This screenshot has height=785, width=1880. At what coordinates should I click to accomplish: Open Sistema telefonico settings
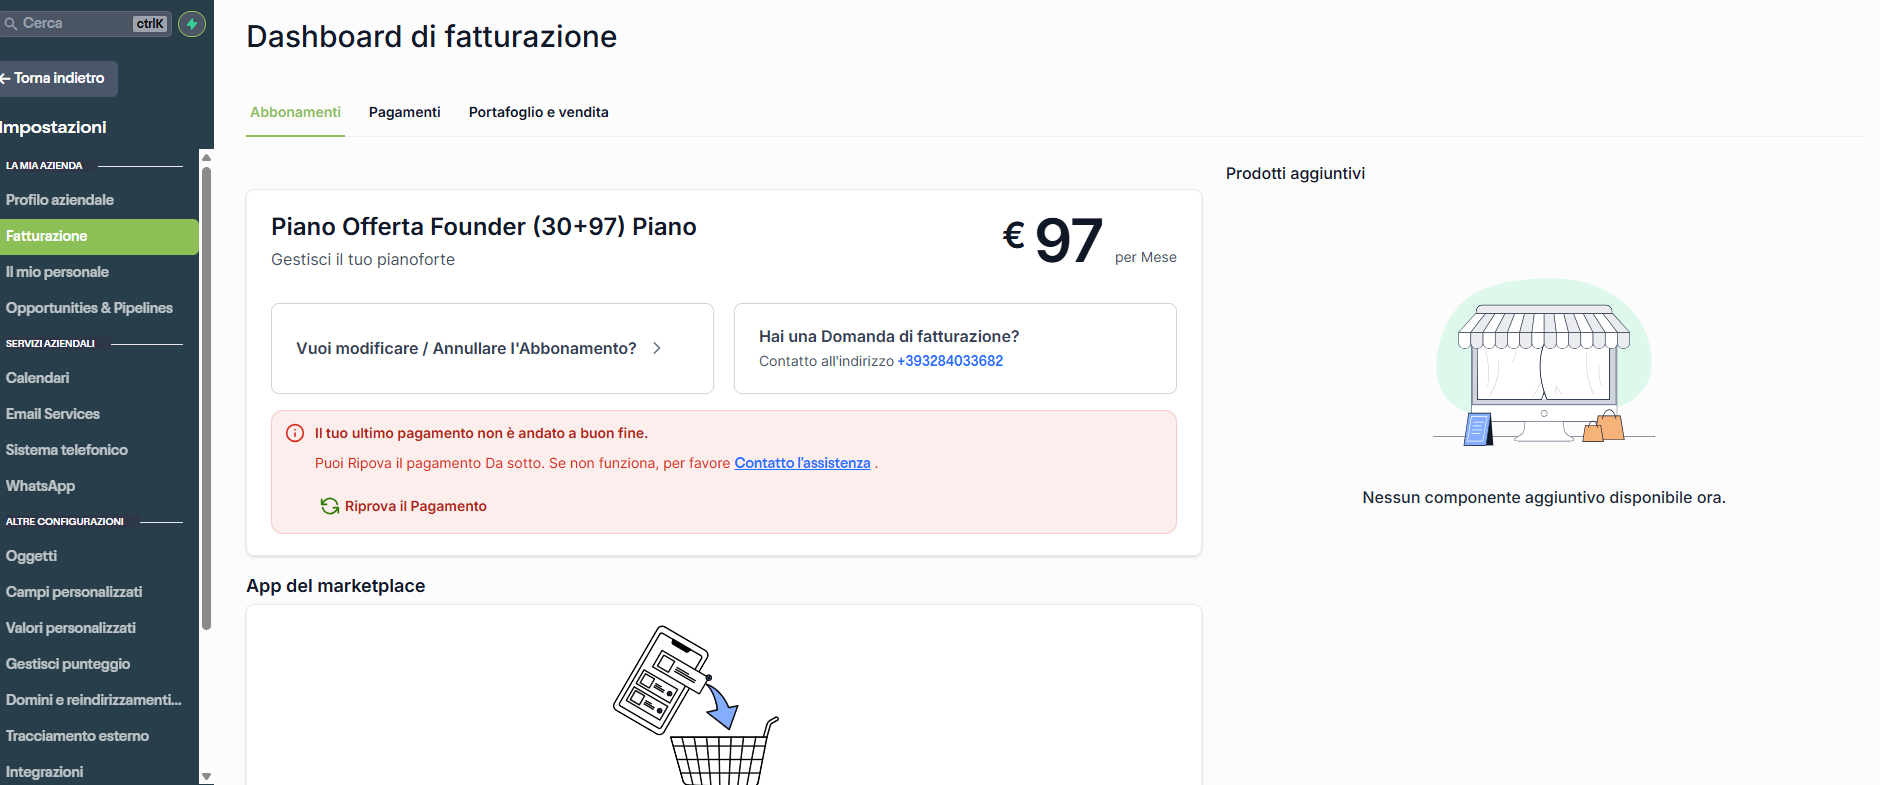coord(67,449)
